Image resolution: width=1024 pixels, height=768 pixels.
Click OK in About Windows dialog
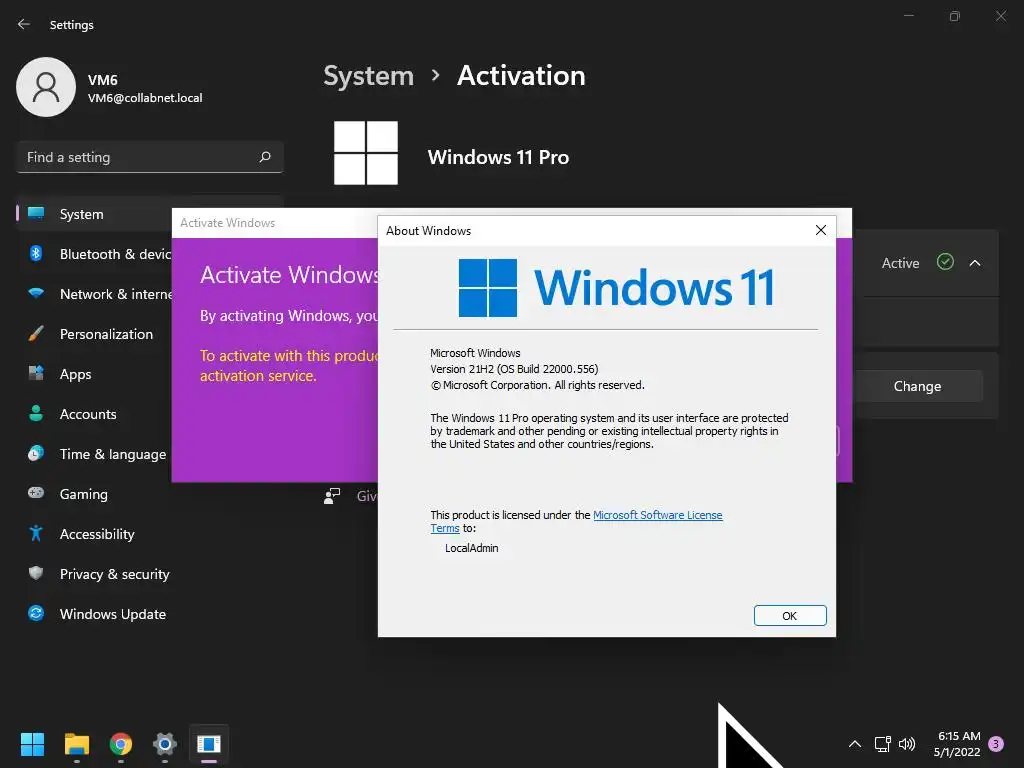pos(790,615)
